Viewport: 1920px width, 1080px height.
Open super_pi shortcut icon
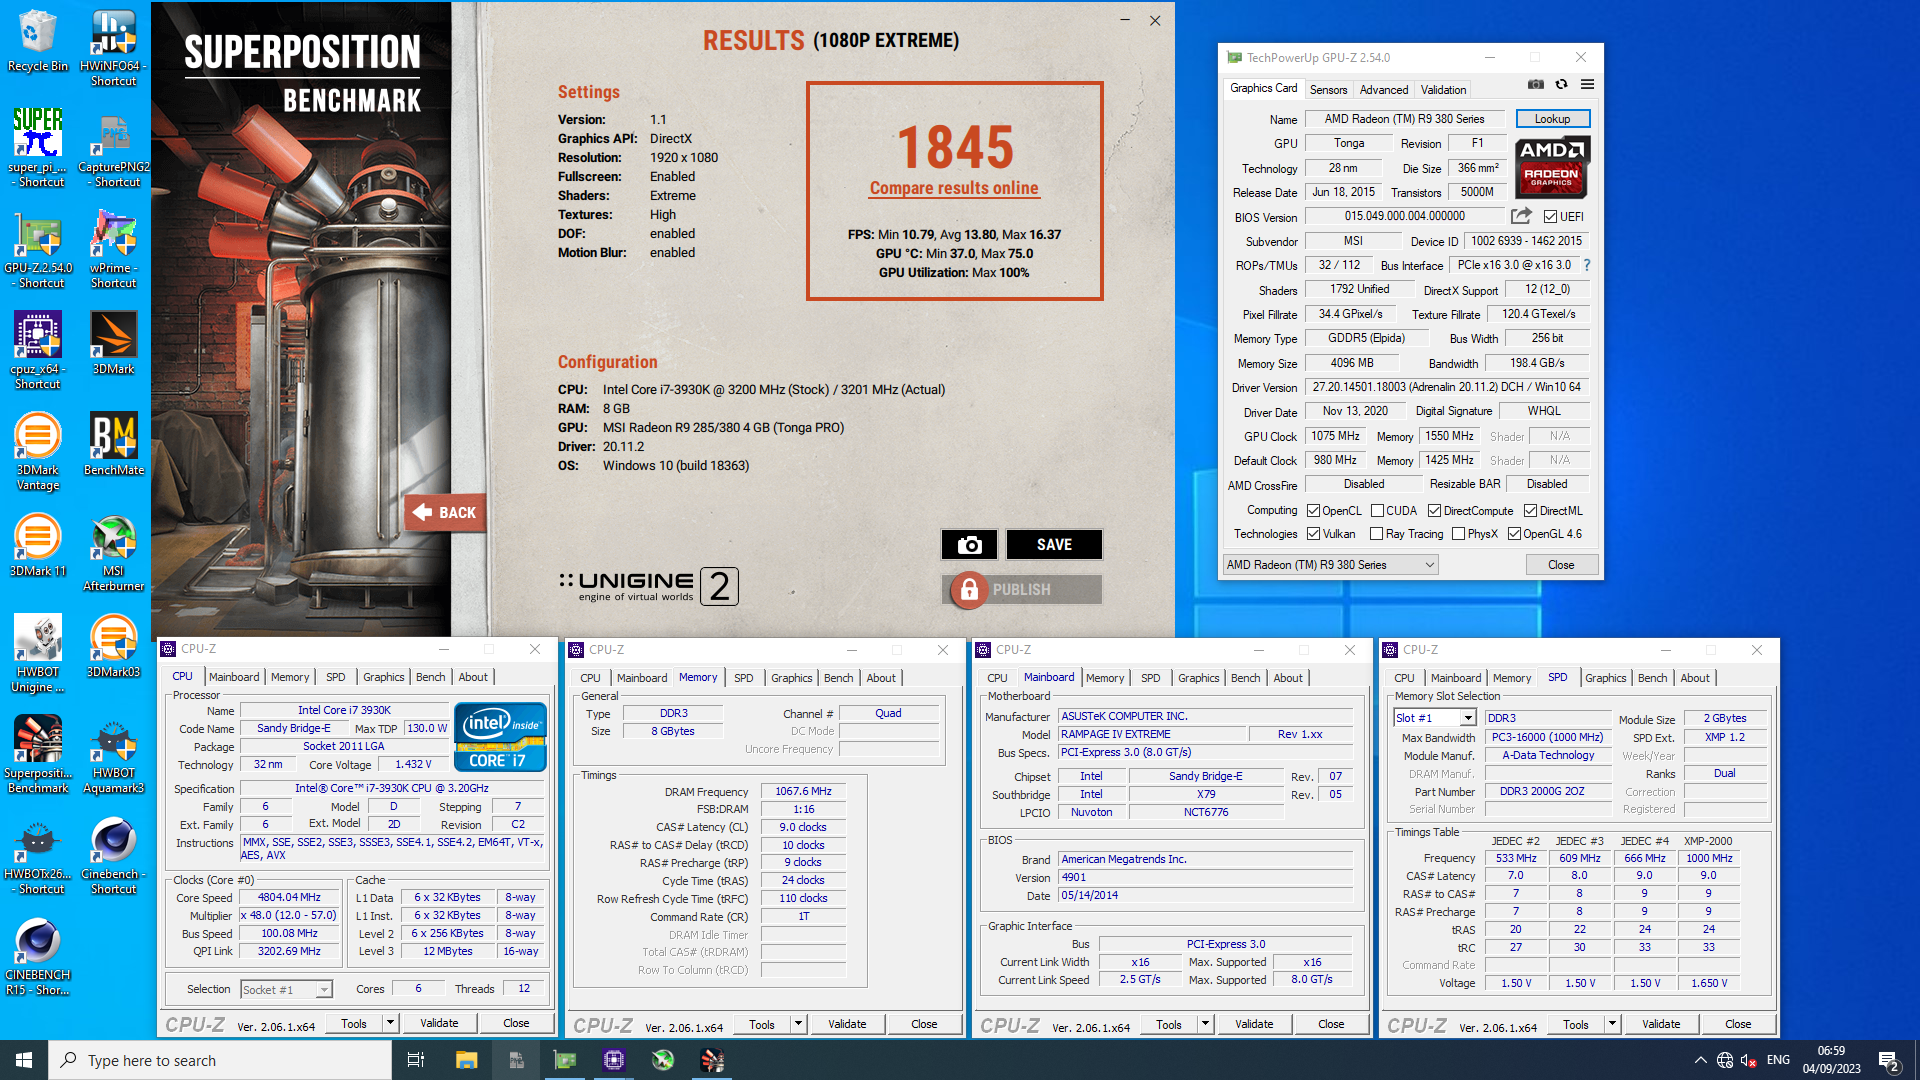tap(37, 148)
